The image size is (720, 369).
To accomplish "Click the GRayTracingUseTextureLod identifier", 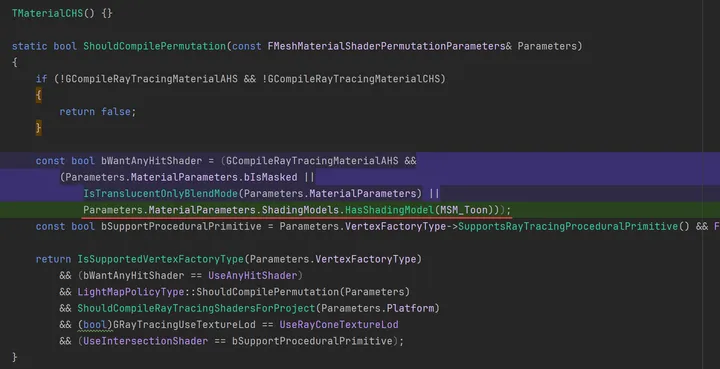I will 184,325.
